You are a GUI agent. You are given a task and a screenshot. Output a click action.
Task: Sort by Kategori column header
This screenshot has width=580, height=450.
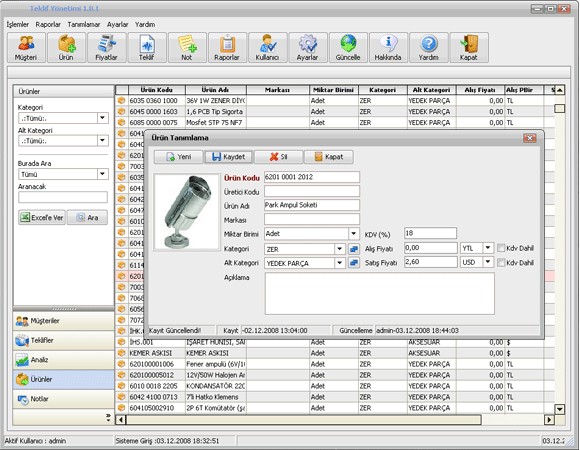pyautogui.click(x=382, y=90)
